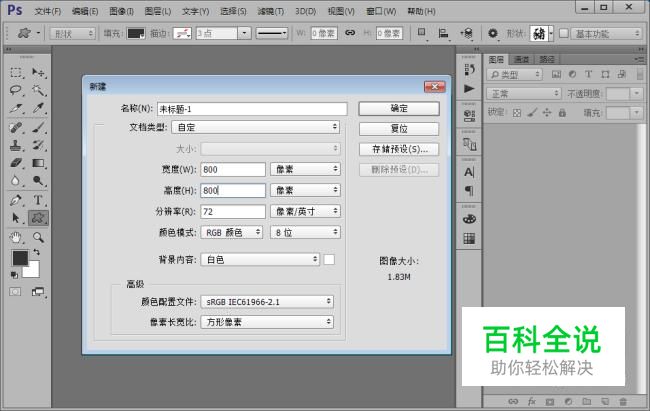Select the Dodge tool

(x=38, y=181)
